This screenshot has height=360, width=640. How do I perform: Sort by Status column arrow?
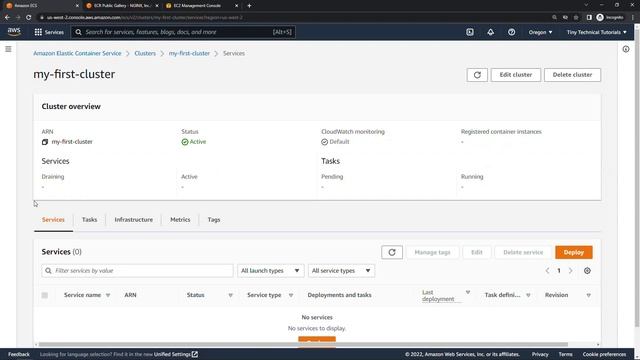click(x=230, y=295)
